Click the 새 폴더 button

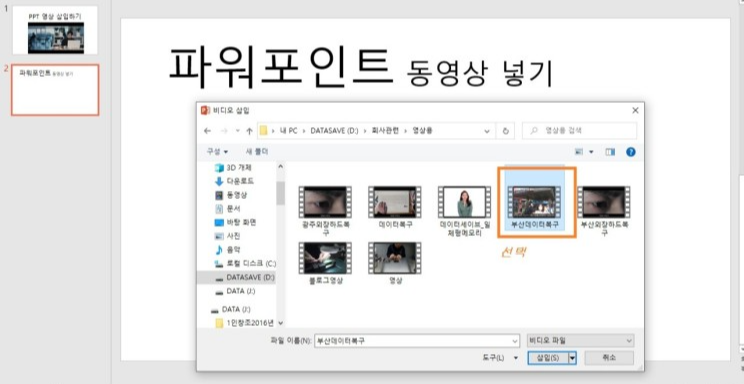tap(257, 151)
